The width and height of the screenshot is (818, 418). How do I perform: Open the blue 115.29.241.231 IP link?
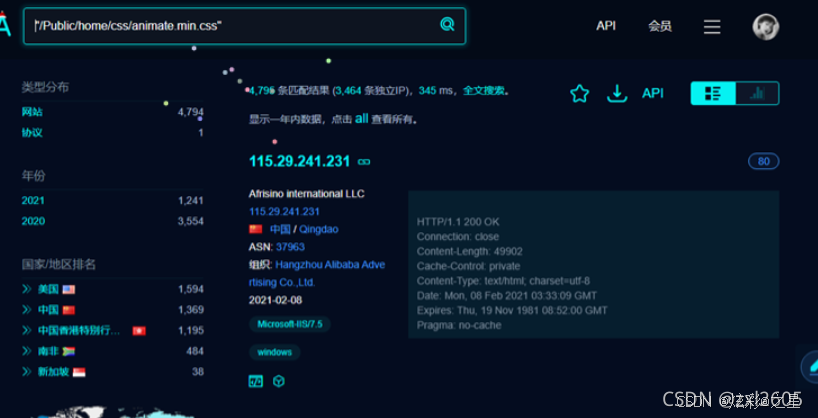point(284,212)
